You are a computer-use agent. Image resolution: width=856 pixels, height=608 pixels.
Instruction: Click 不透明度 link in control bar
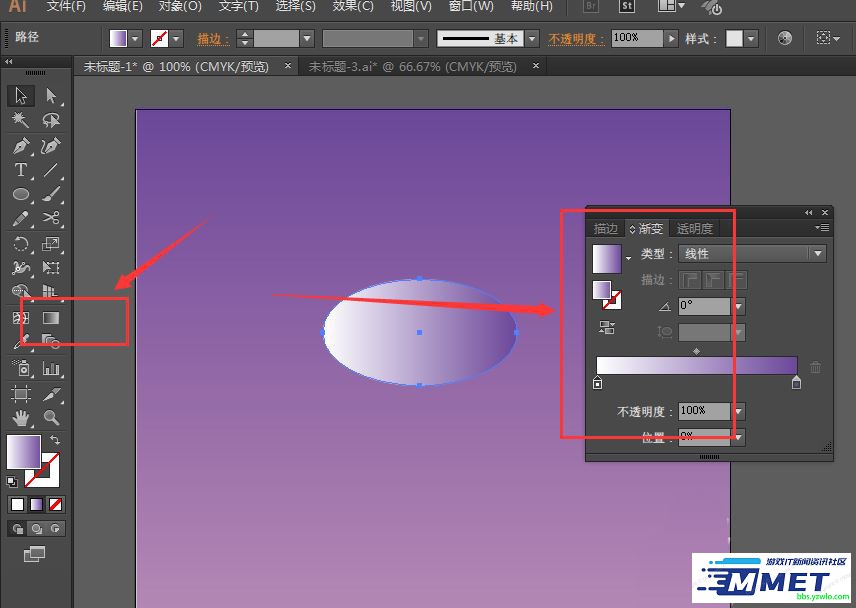click(x=576, y=39)
